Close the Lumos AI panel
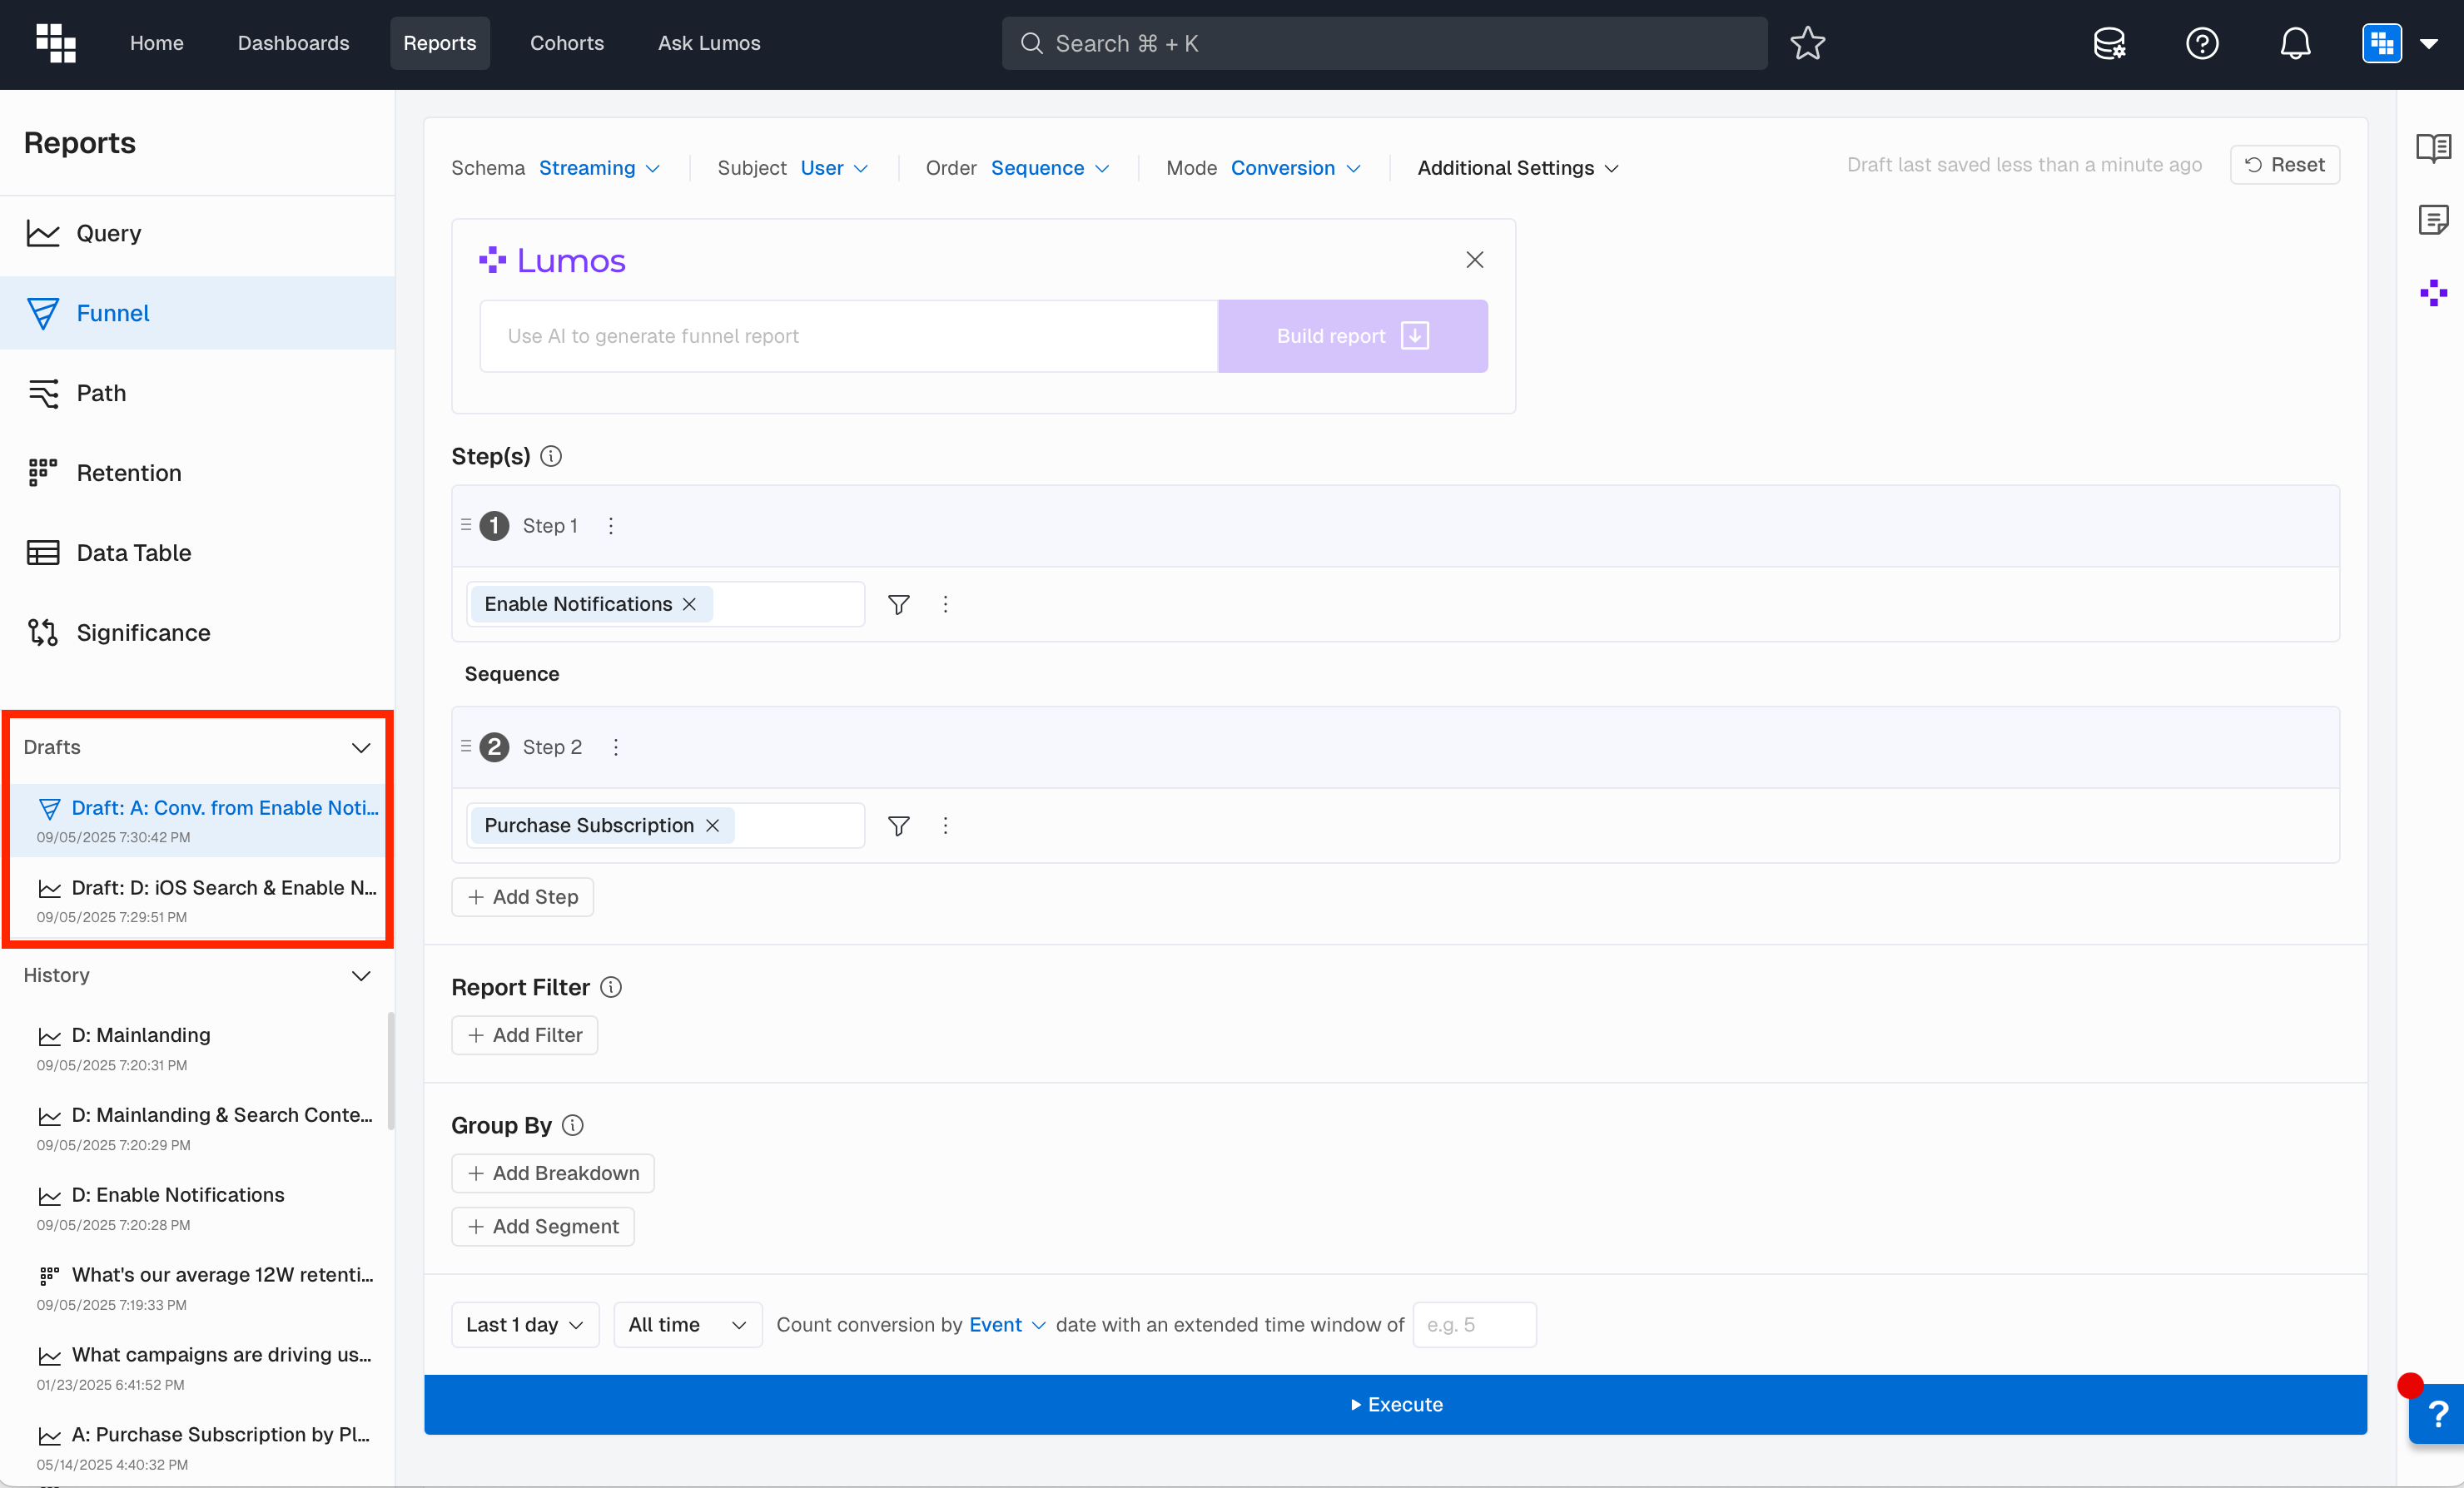Screen dimensions: 2464x1488 1474,260
